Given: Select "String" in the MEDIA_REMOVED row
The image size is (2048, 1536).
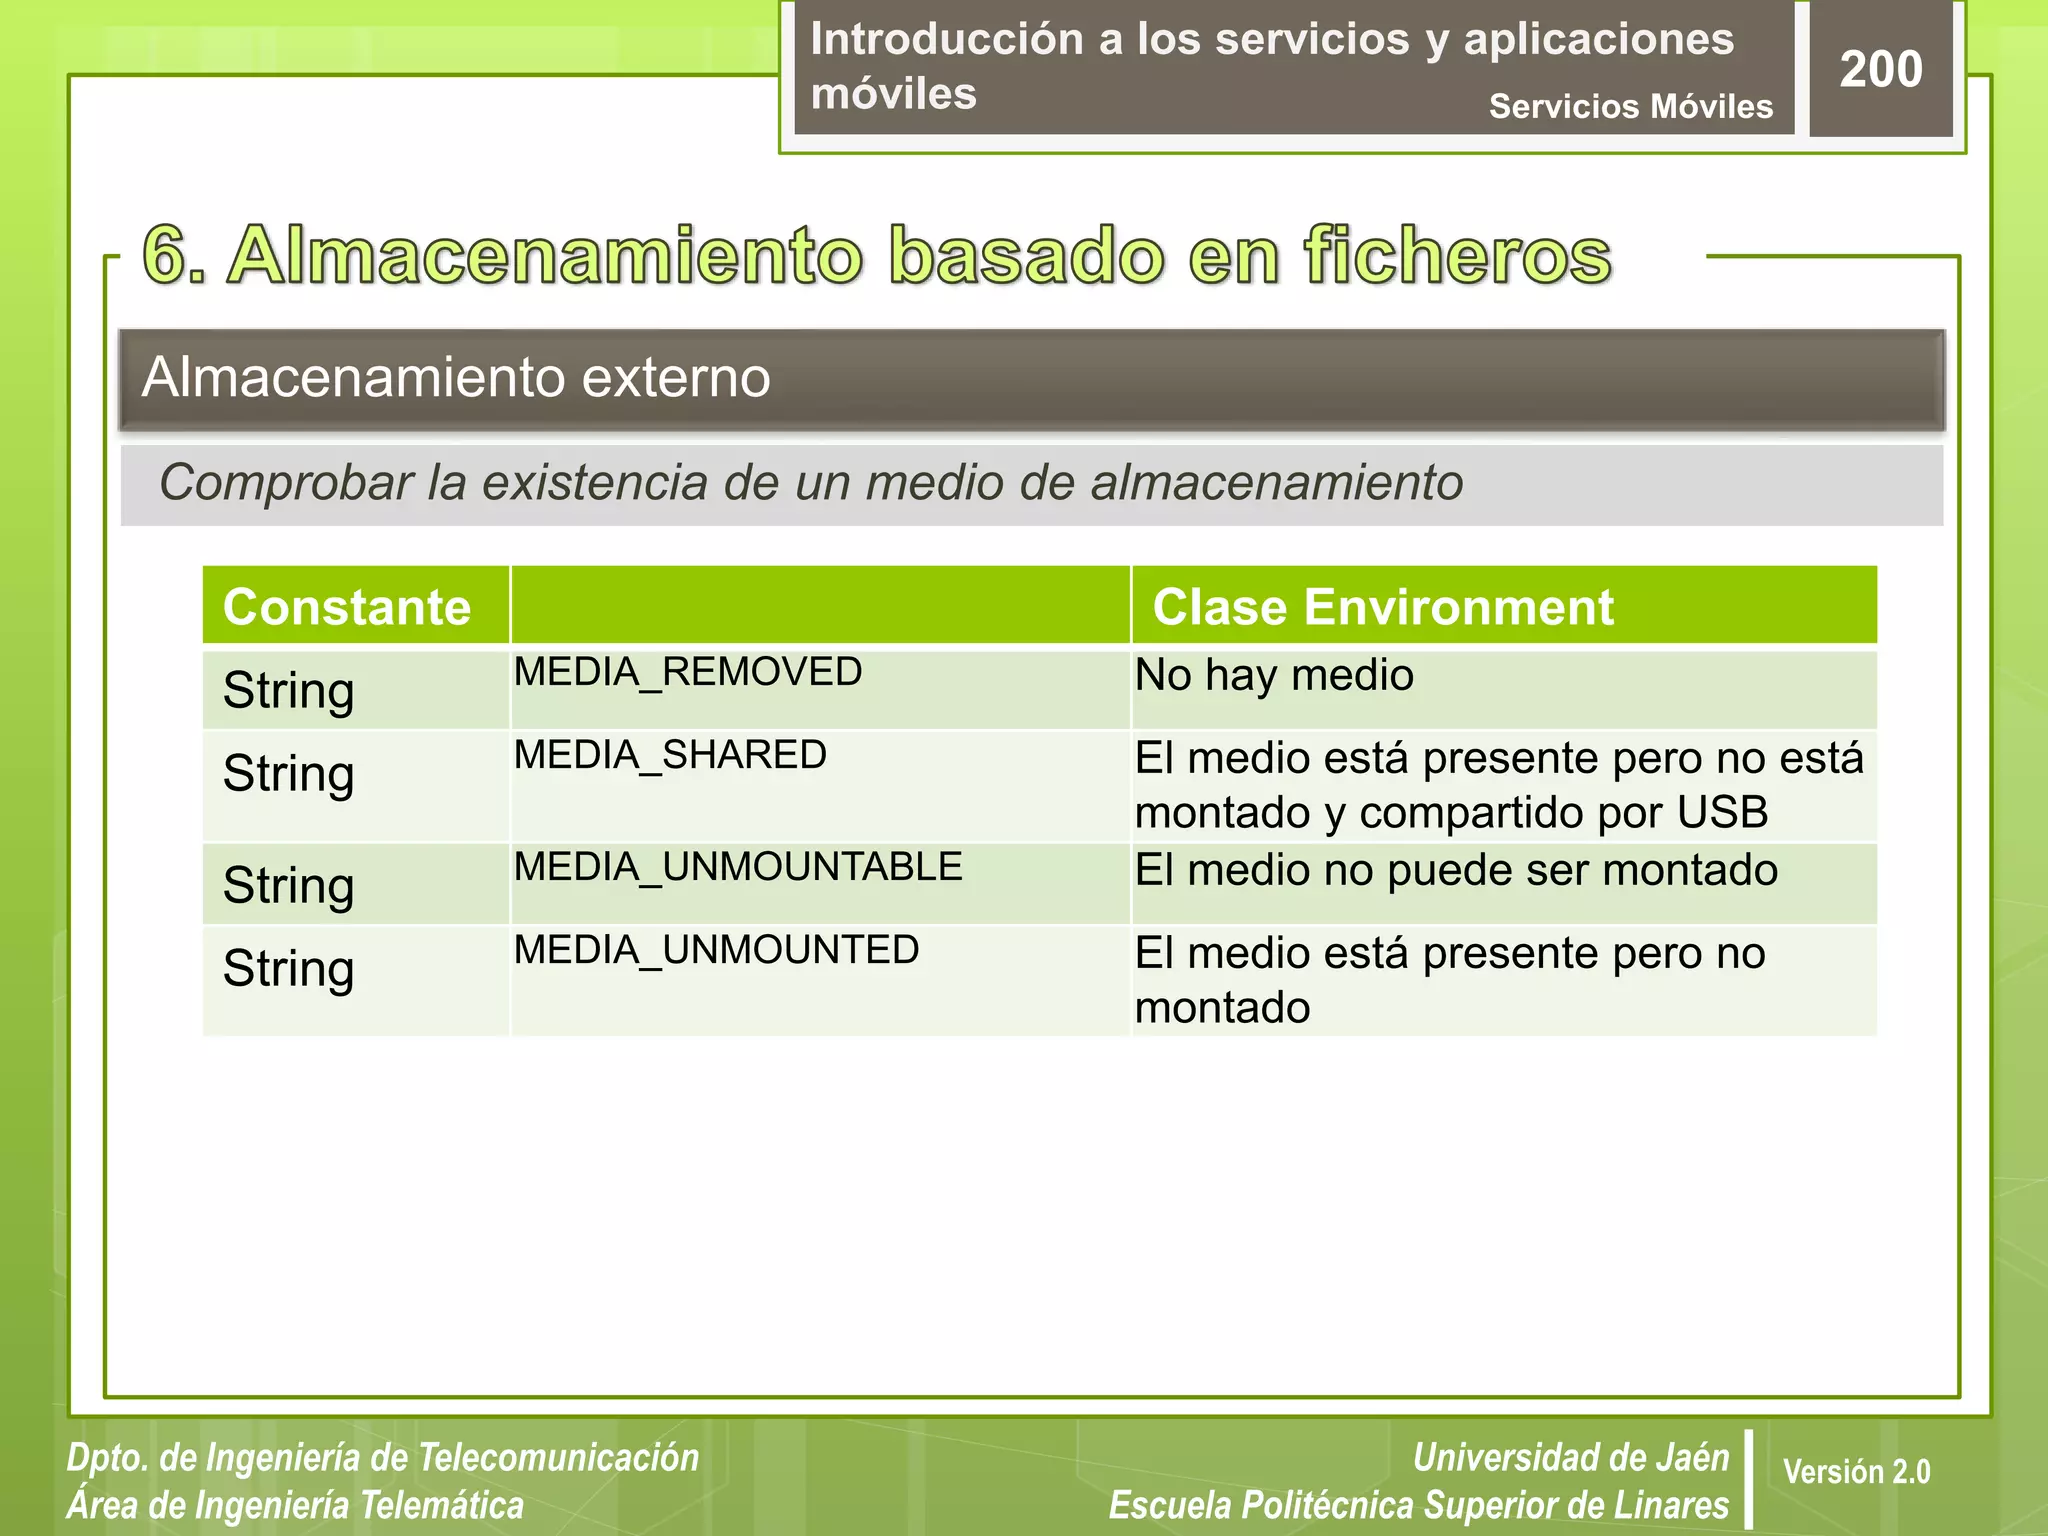Looking at the screenshot, I should click(288, 692).
